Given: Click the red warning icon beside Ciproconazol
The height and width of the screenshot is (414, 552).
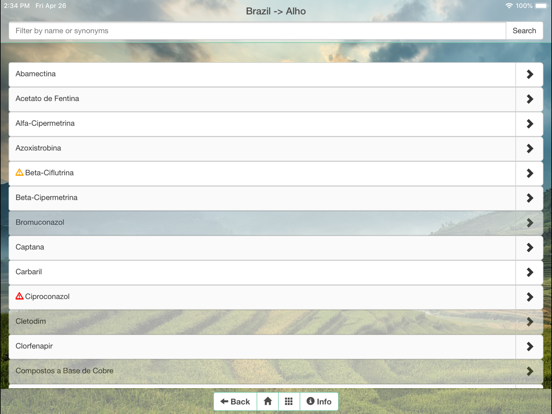Looking at the screenshot, I should click(19, 296).
